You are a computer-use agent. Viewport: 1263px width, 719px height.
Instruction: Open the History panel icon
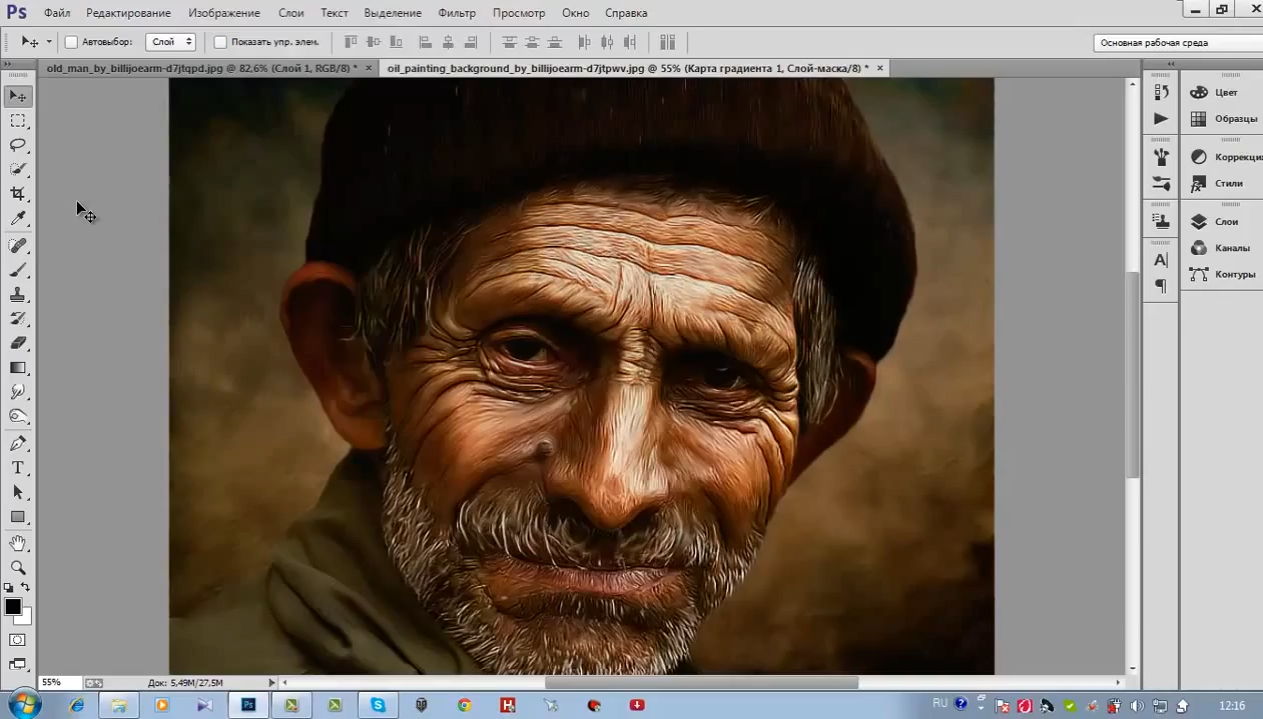[x=1161, y=92]
